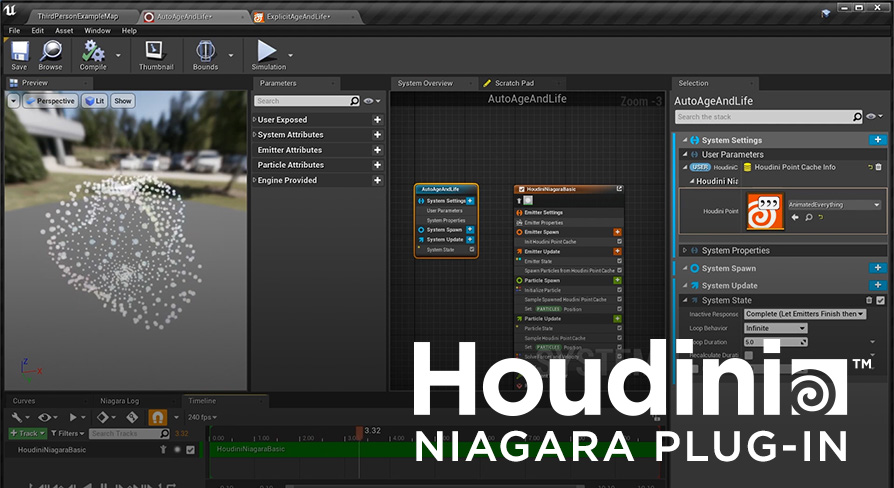Viewport: 894px width, 488px height.
Task: Add module to System Settings in Selection
Action: (877, 140)
